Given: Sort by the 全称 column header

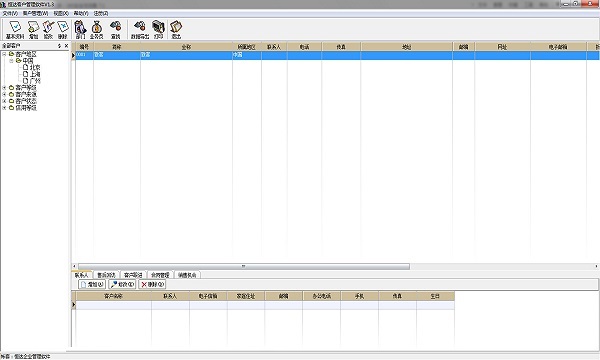Looking at the screenshot, I should [x=186, y=47].
